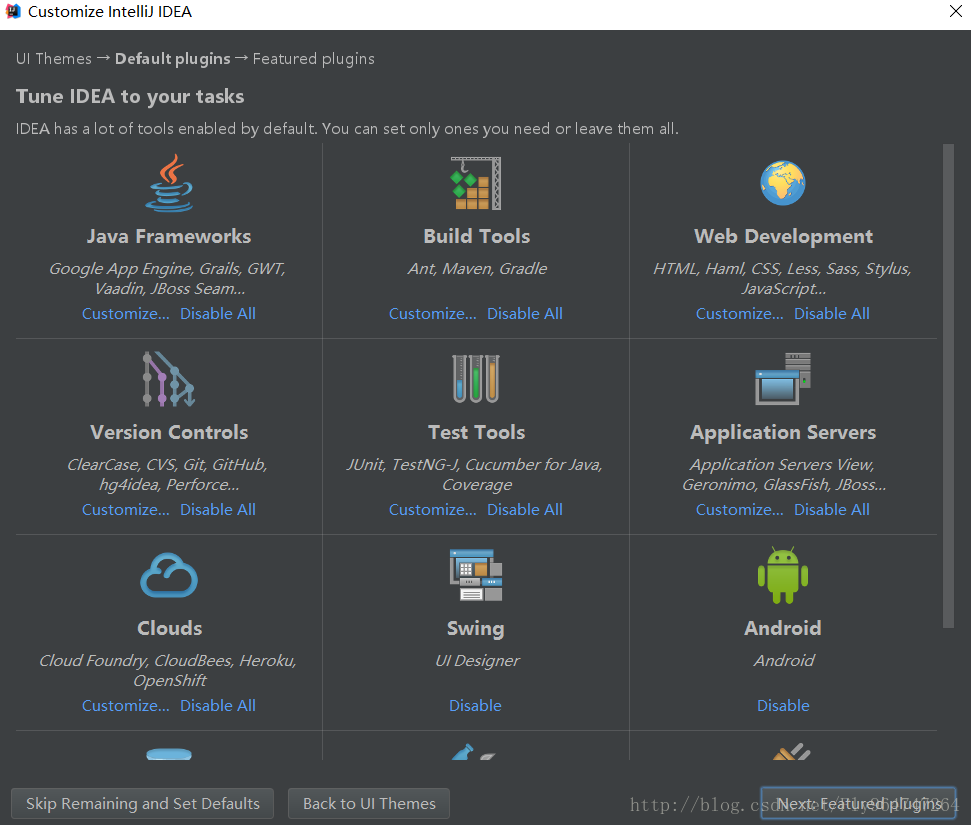Screen dimensions: 971x825
Task: Click the Java Frameworks heading
Action: (169, 236)
